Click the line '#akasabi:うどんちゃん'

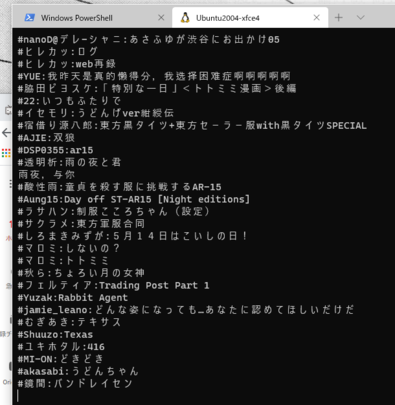click(x=78, y=371)
